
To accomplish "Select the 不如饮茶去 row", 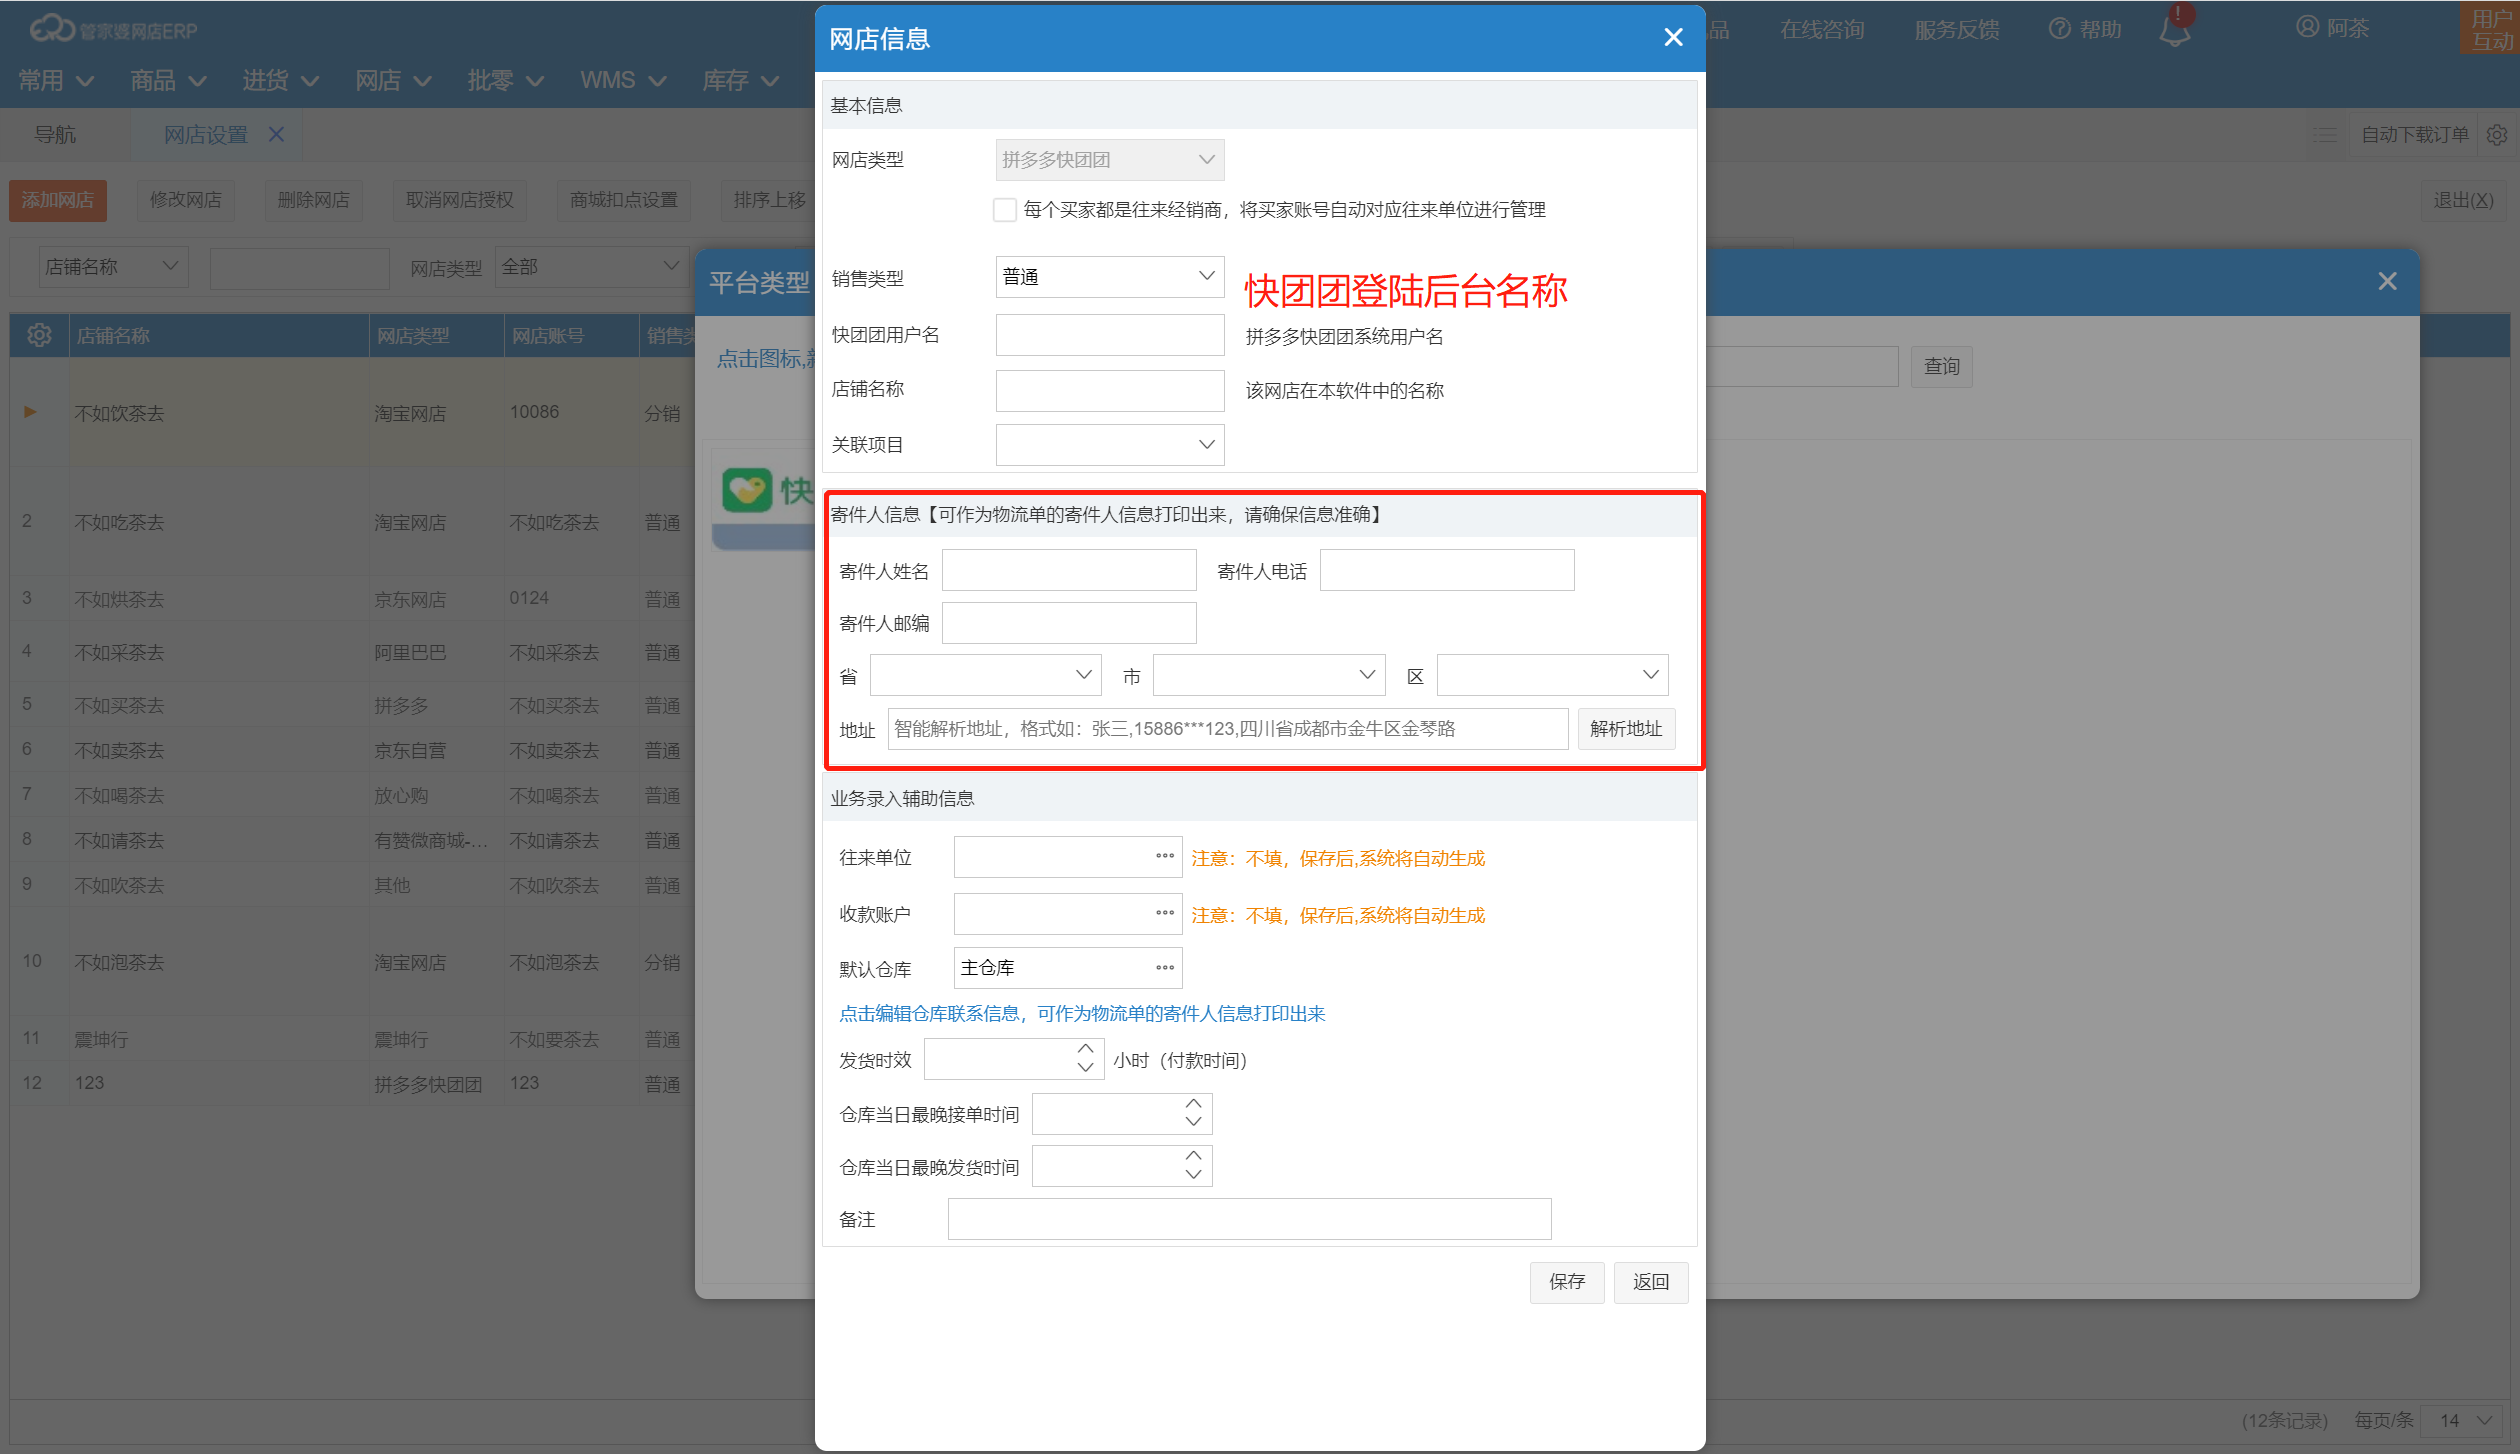I will click(352, 412).
